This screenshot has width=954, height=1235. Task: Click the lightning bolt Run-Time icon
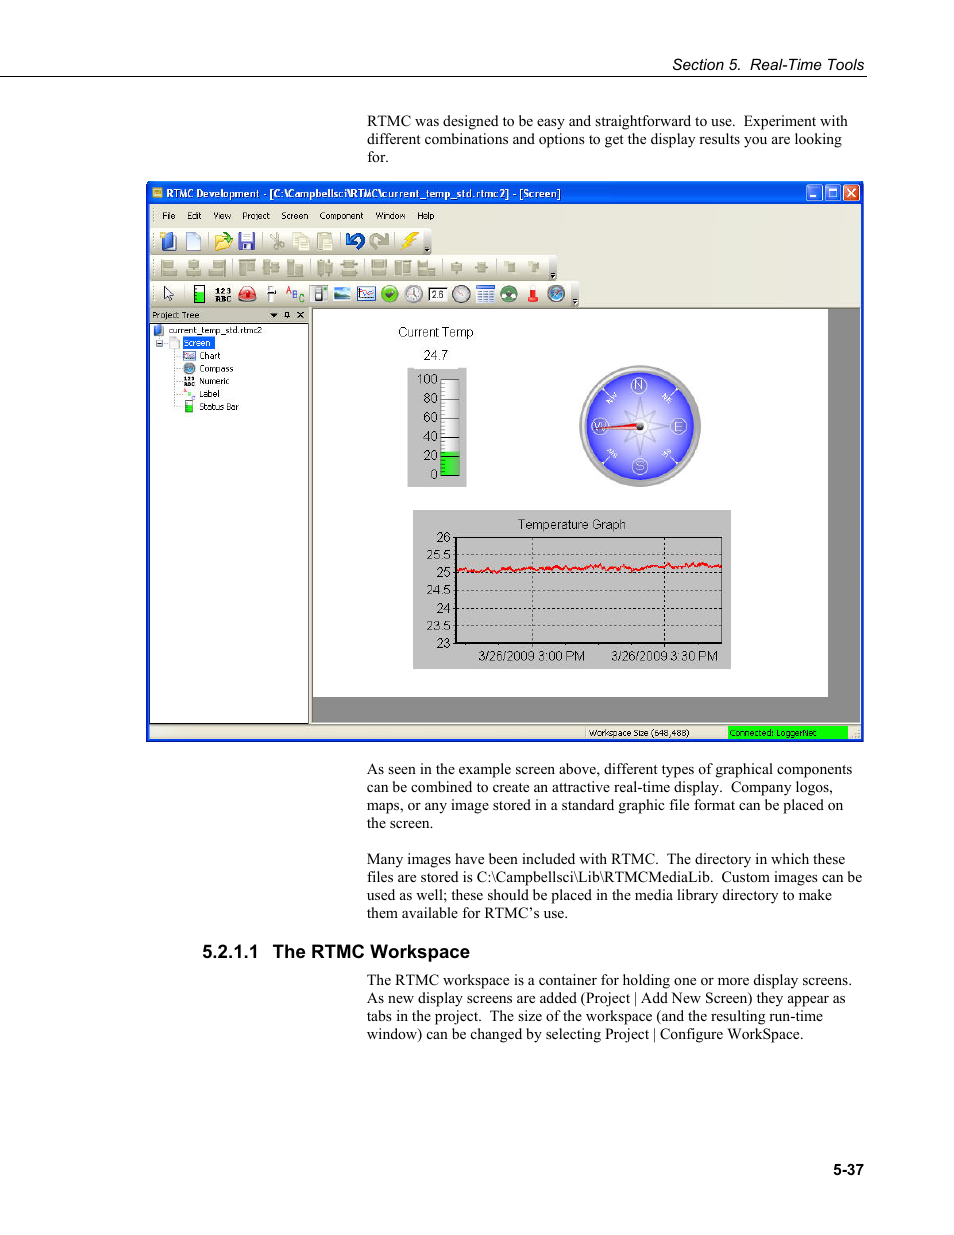point(409,241)
